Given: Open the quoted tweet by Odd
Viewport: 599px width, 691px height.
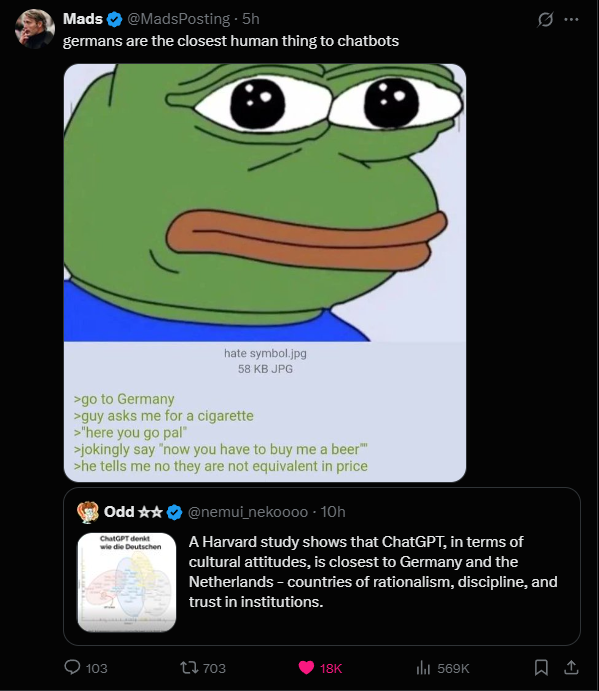Looking at the screenshot, I should coord(322,566).
